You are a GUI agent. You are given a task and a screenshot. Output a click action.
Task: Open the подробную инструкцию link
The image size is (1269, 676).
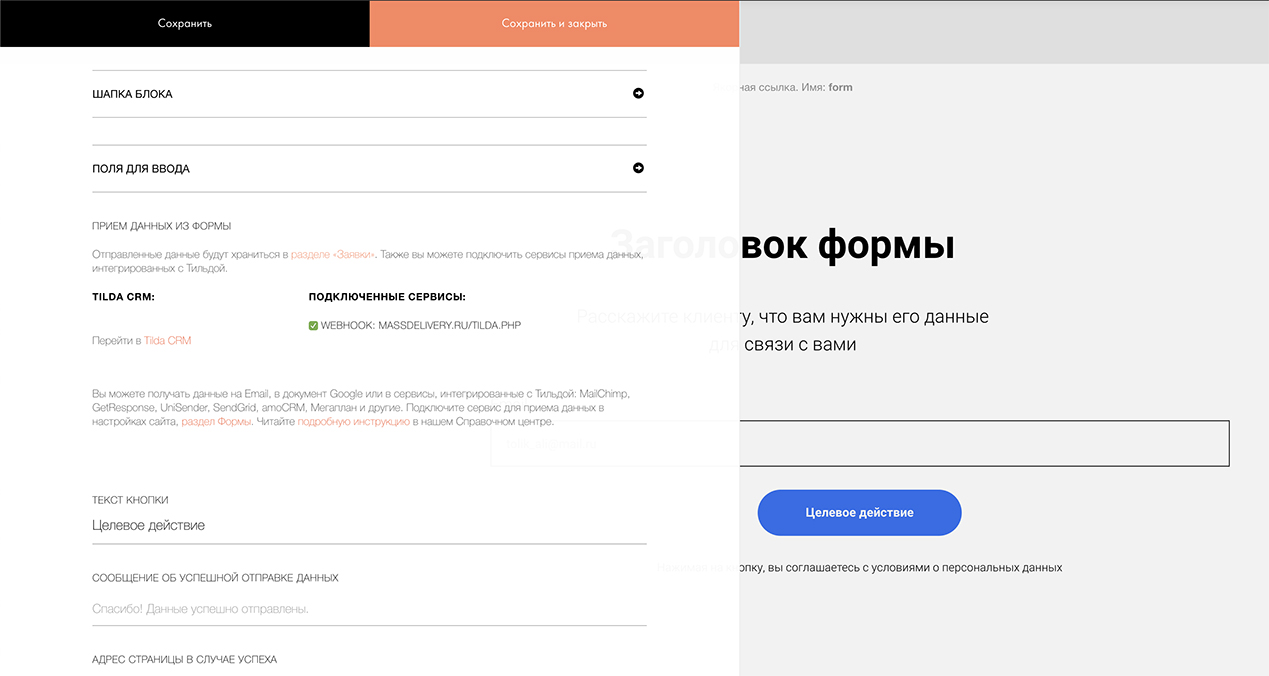(x=354, y=422)
